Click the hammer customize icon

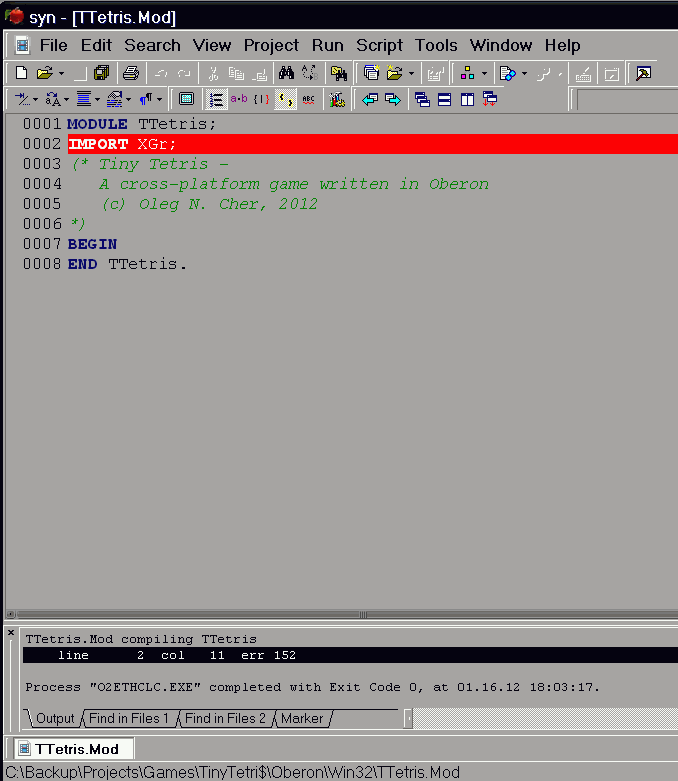click(641, 73)
